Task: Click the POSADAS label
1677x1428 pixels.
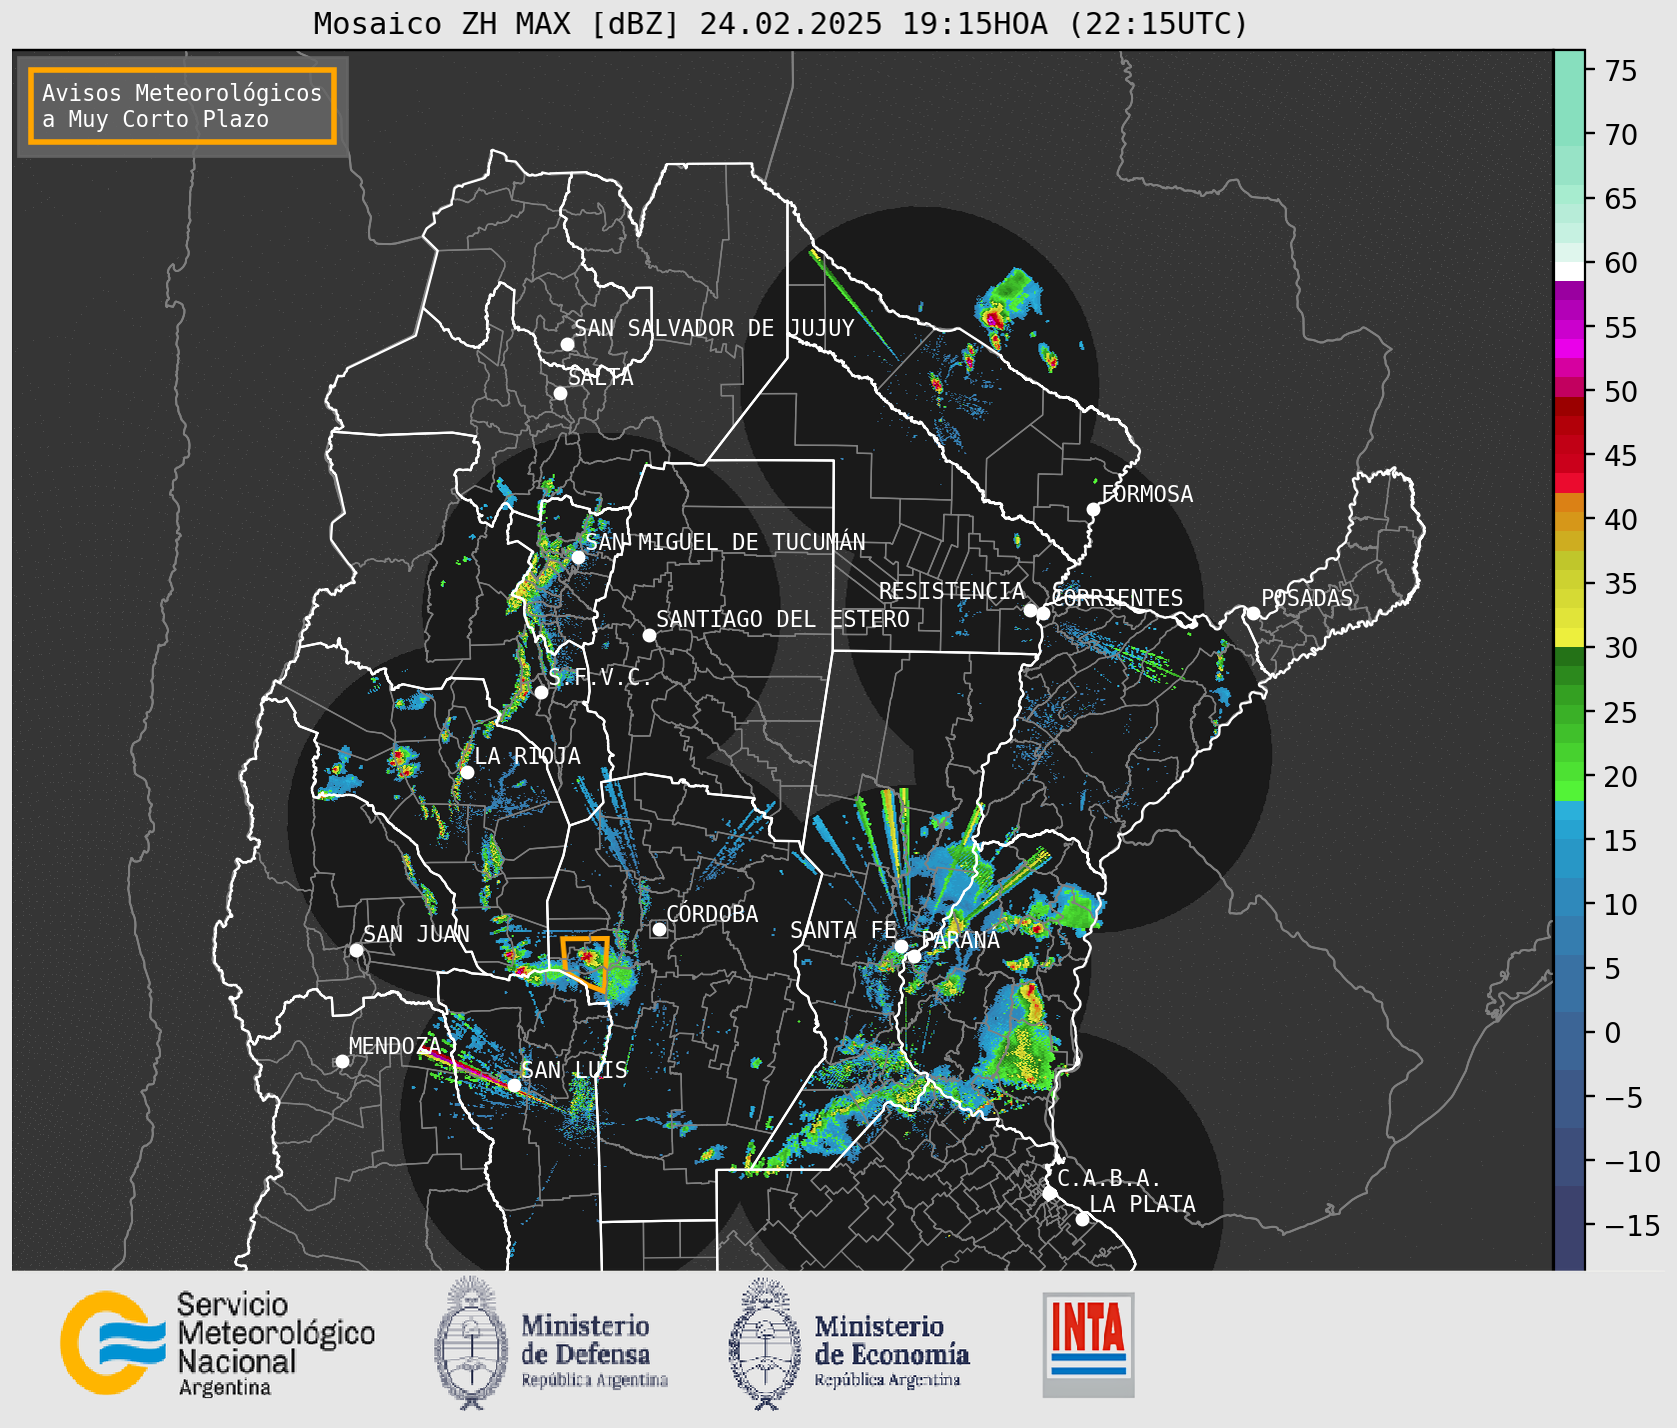Action: (1307, 598)
